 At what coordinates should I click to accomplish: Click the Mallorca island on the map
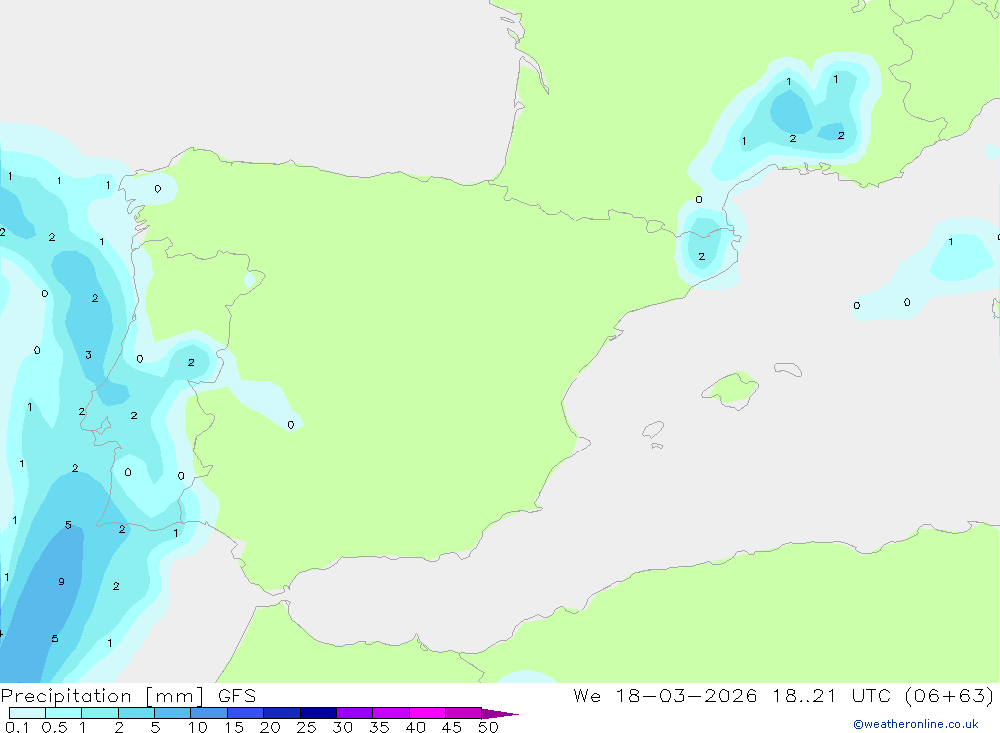point(731,389)
